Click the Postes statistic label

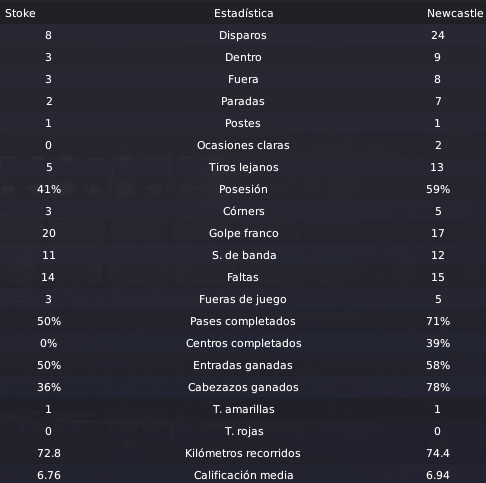(243, 123)
